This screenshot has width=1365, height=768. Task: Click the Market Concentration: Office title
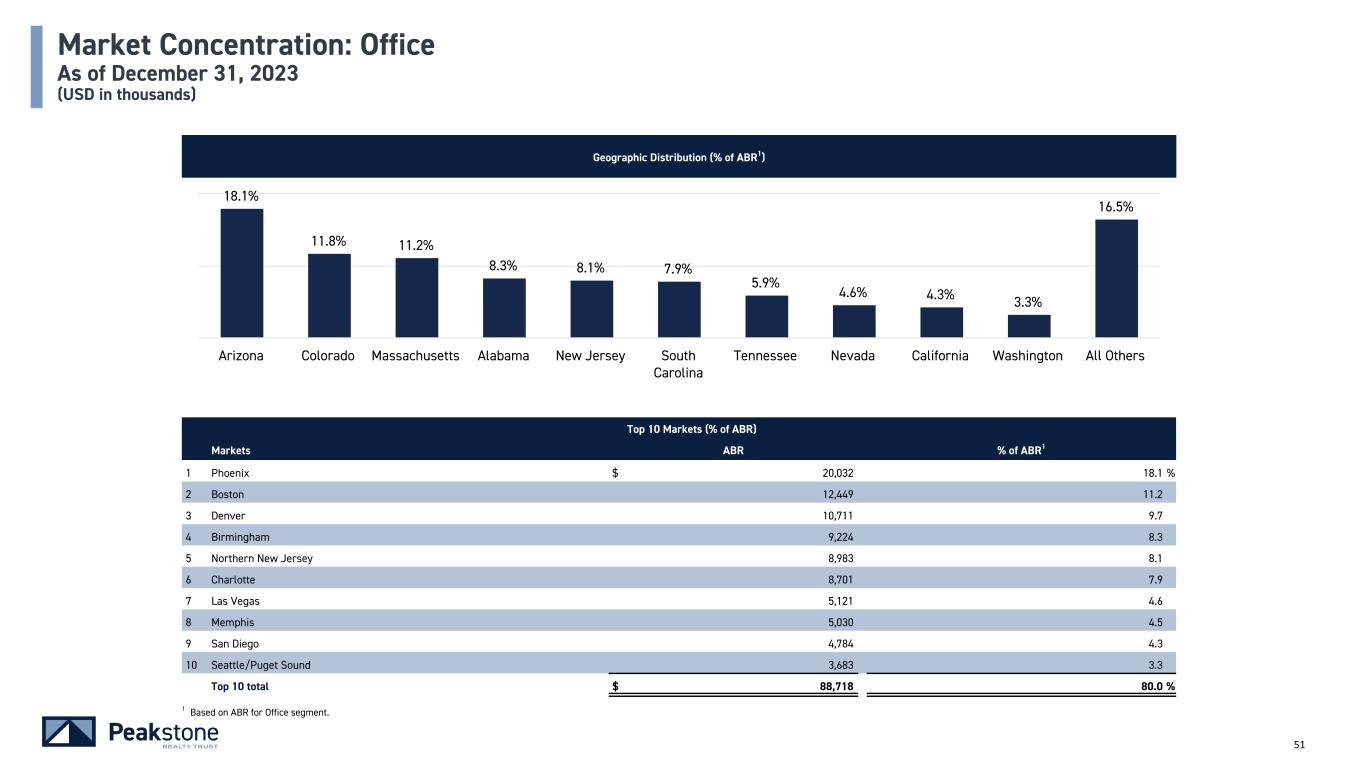246,45
